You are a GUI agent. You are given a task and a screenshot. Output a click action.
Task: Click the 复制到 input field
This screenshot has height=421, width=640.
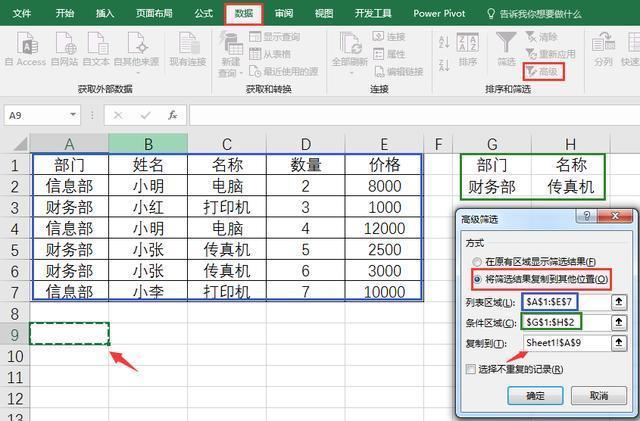pos(567,343)
